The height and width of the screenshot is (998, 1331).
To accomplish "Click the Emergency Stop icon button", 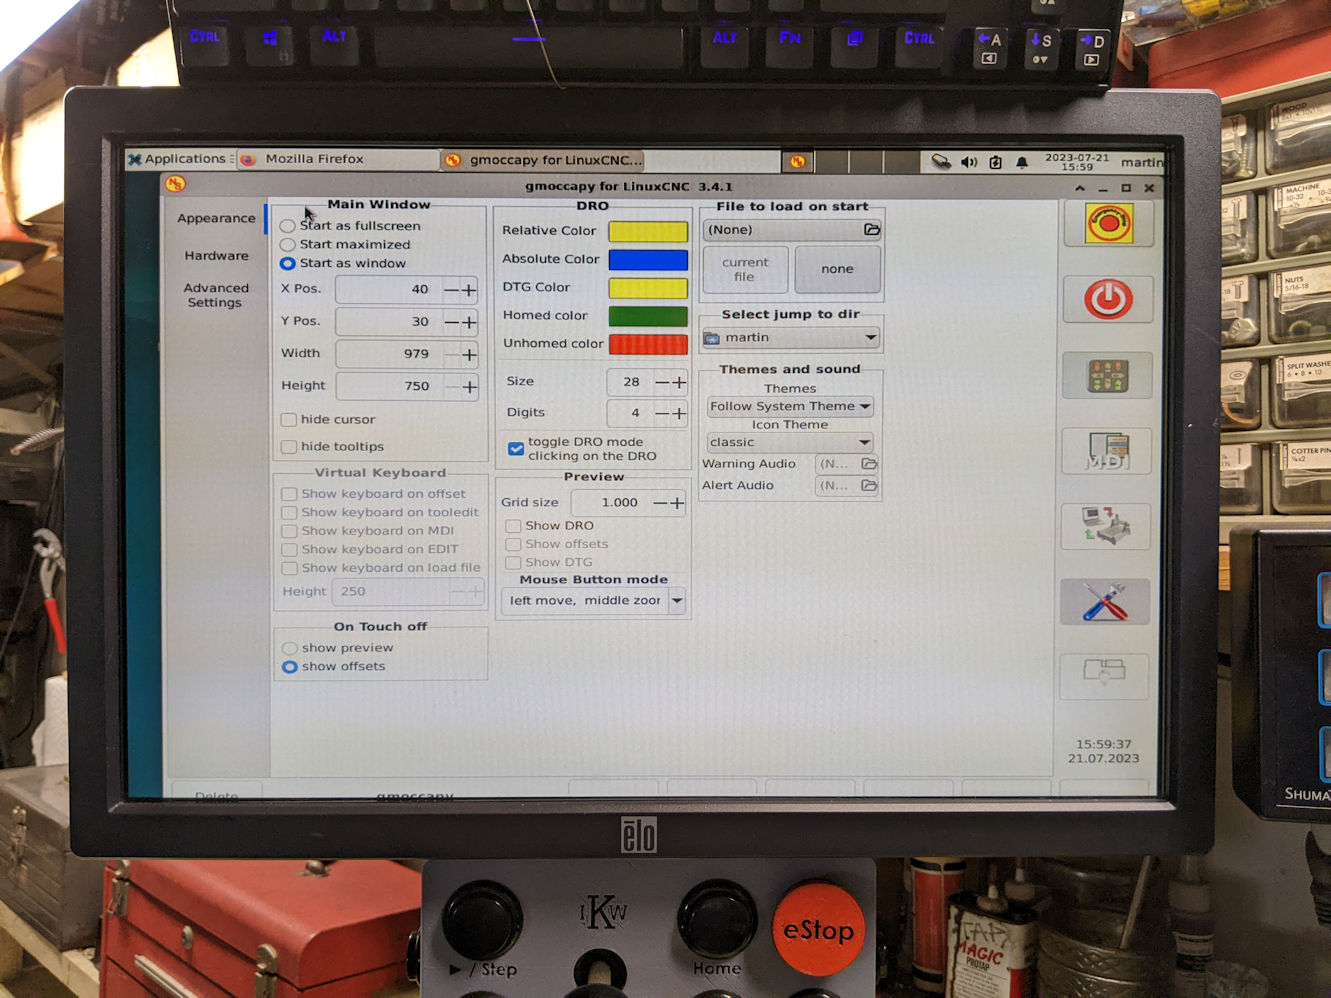I will point(1108,223).
